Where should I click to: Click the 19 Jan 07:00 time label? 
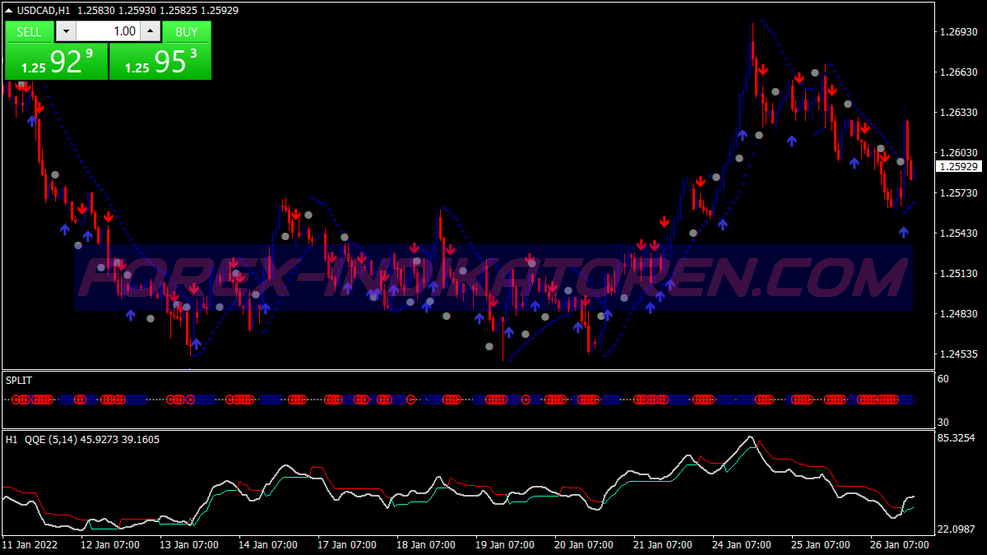[x=505, y=545]
